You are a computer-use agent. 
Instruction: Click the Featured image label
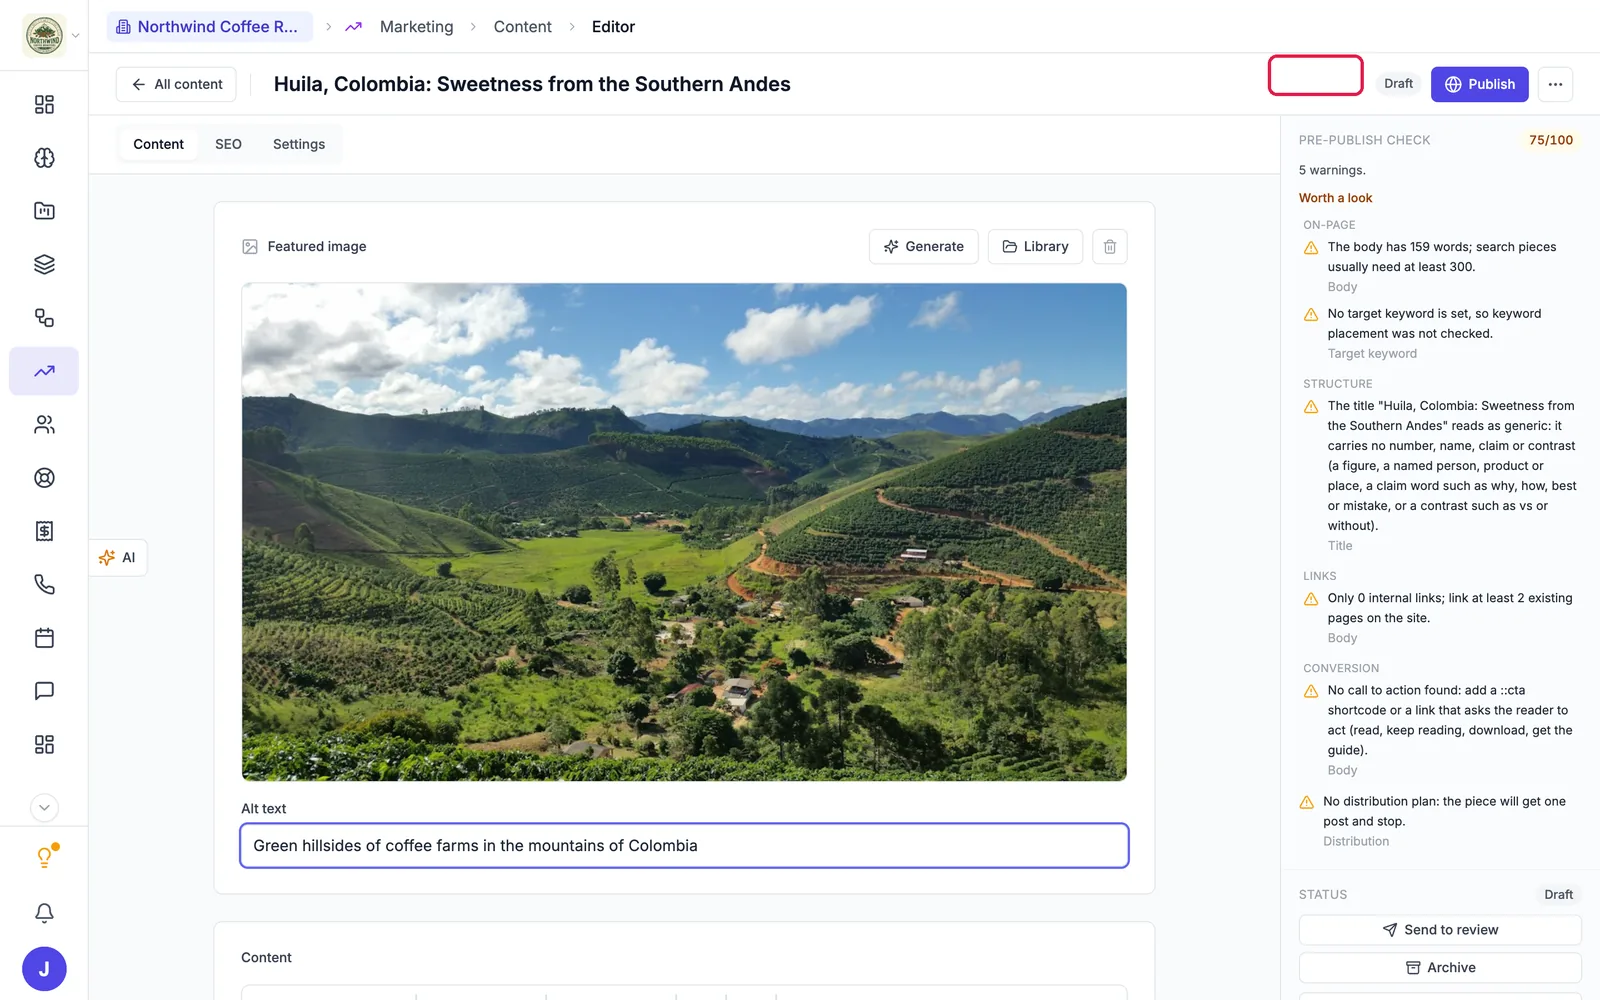pyautogui.click(x=317, y=246)
